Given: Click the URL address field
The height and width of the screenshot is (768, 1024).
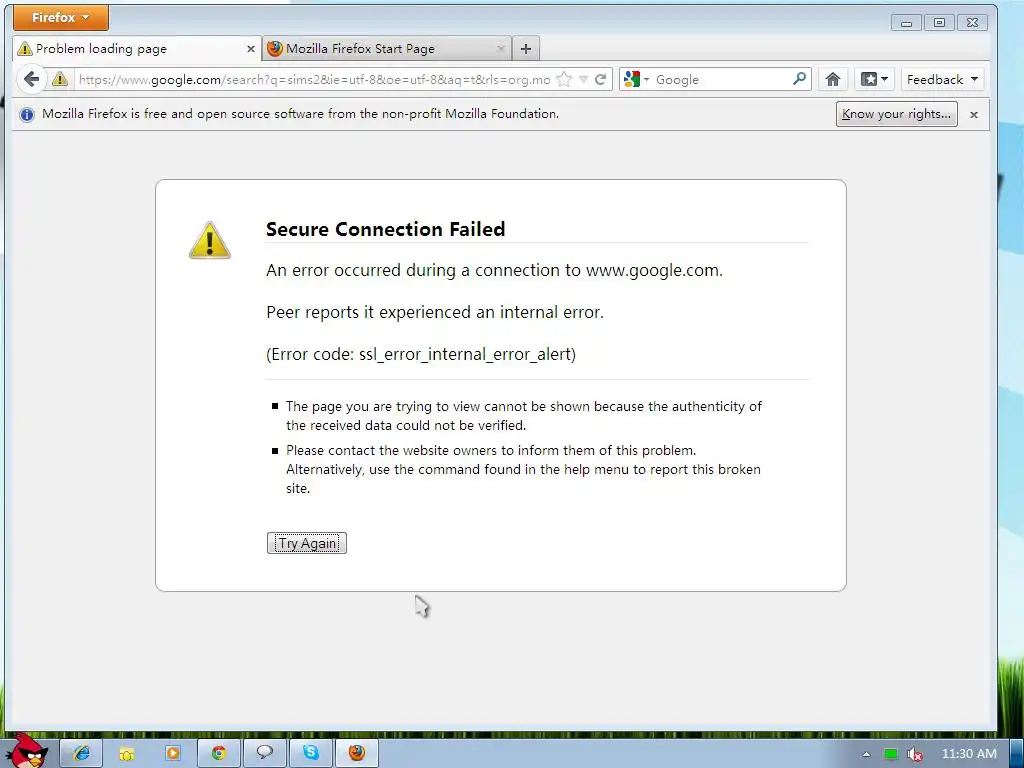Looking at the screenshot, I should tap(314, 80).
